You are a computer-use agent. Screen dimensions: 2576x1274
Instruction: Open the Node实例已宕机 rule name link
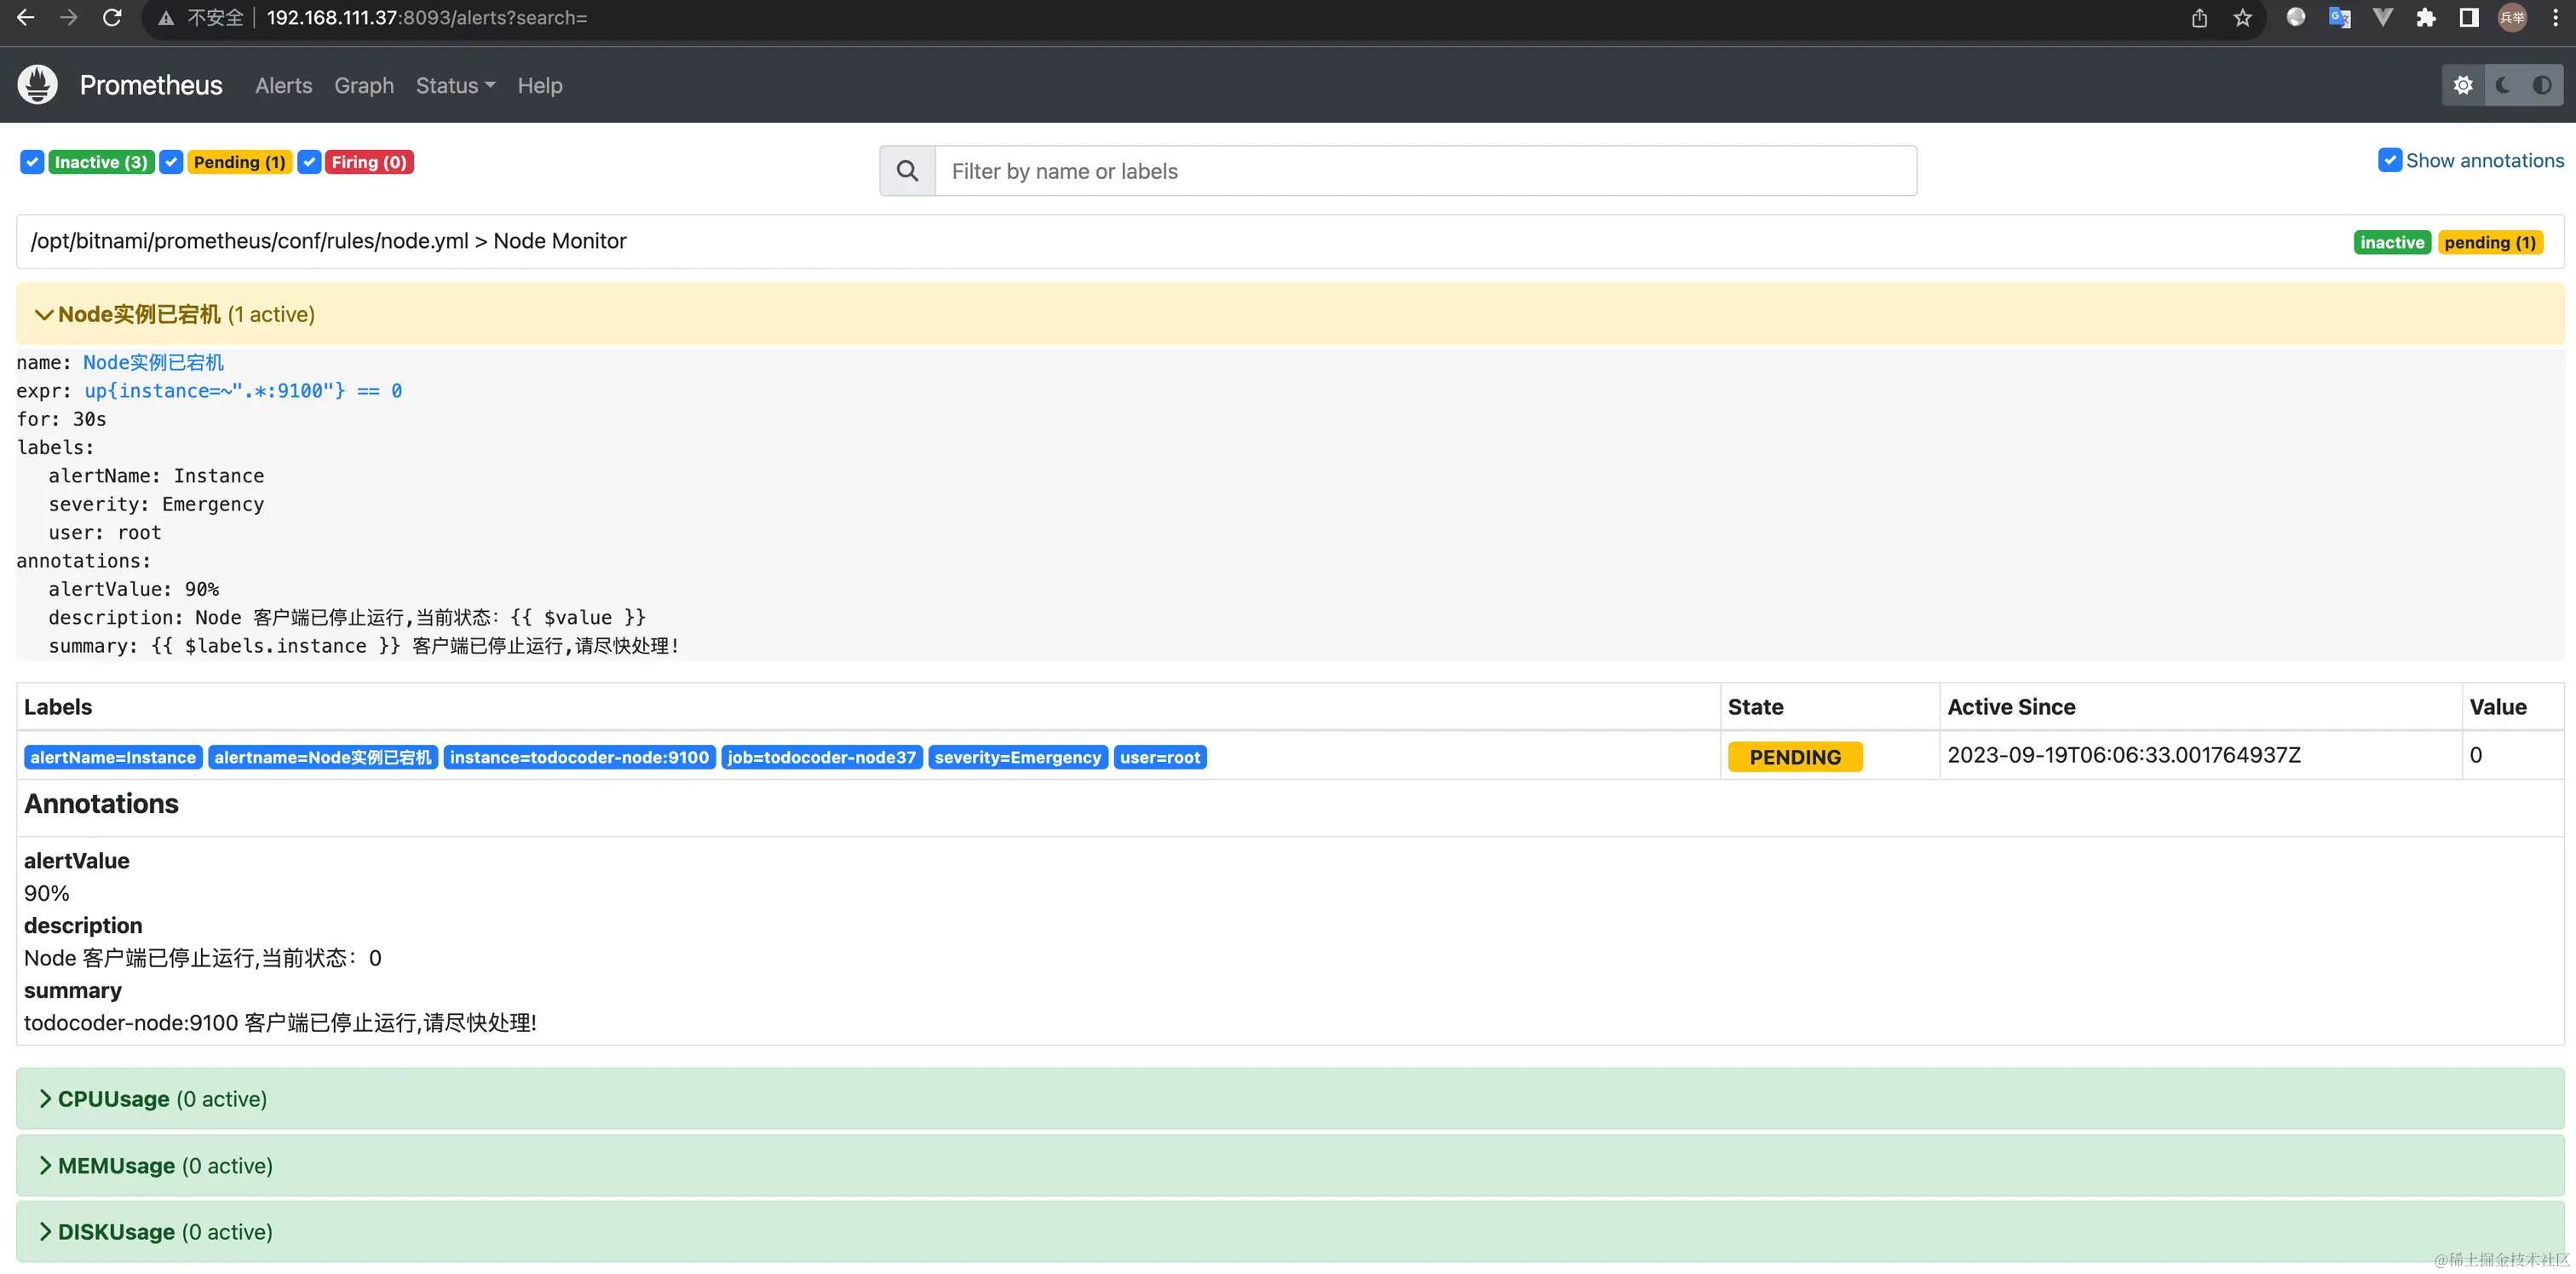click(153, 362)
